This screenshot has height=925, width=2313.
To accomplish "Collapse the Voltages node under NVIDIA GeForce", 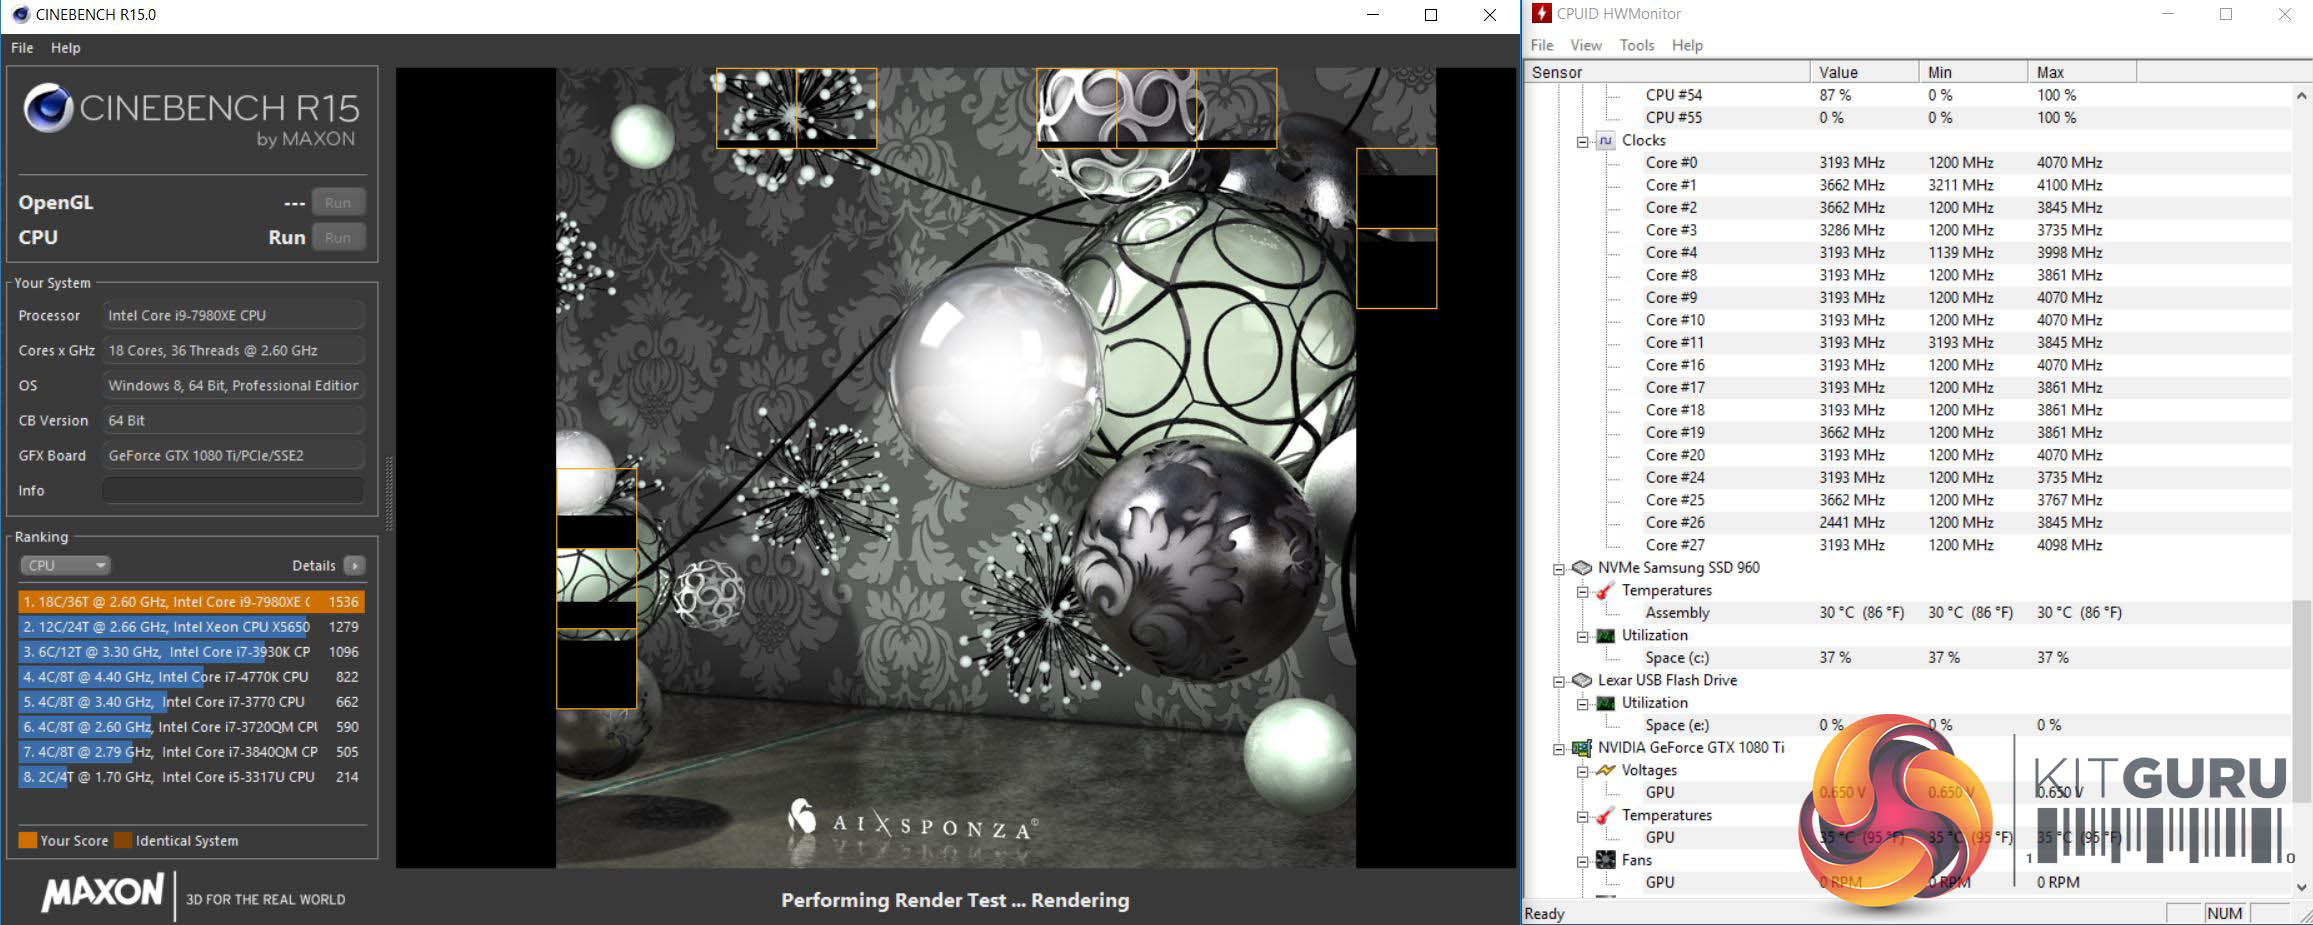I will click(1582, 772).
